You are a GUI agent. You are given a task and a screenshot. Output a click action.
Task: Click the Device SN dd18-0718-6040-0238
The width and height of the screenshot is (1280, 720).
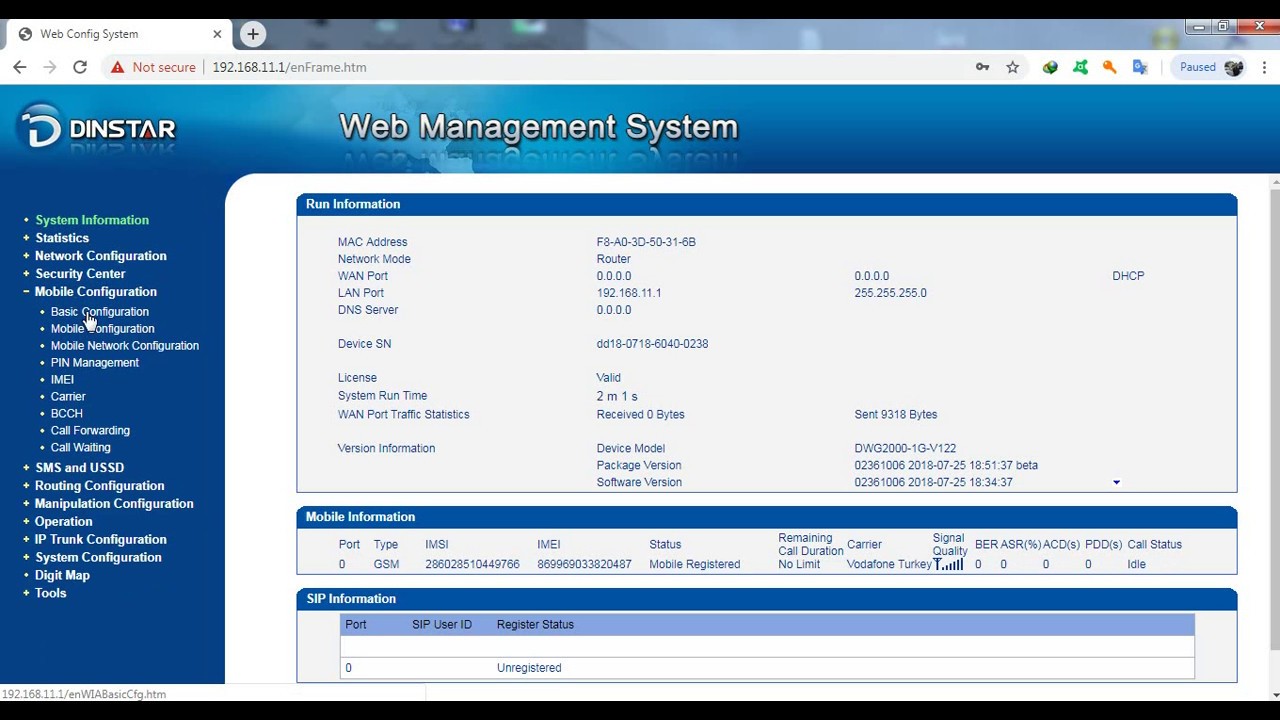coord(652,344)
